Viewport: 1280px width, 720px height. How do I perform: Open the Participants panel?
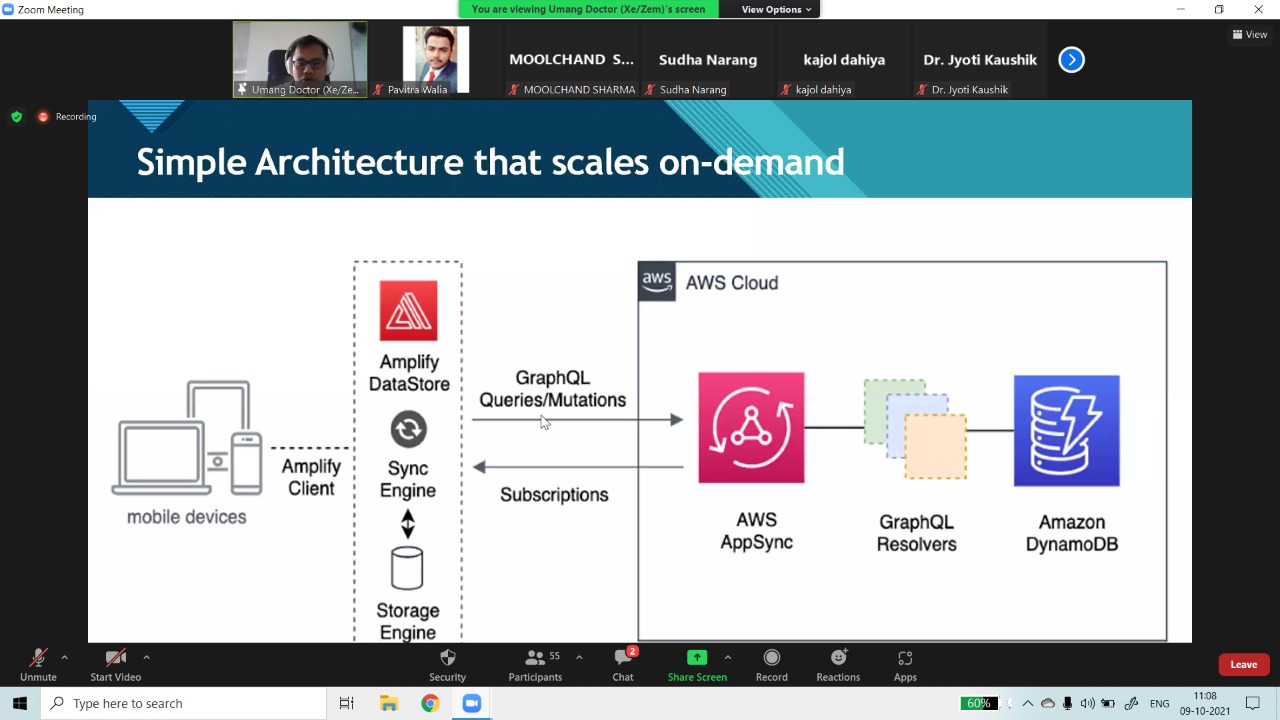click(x=535, y=664)
